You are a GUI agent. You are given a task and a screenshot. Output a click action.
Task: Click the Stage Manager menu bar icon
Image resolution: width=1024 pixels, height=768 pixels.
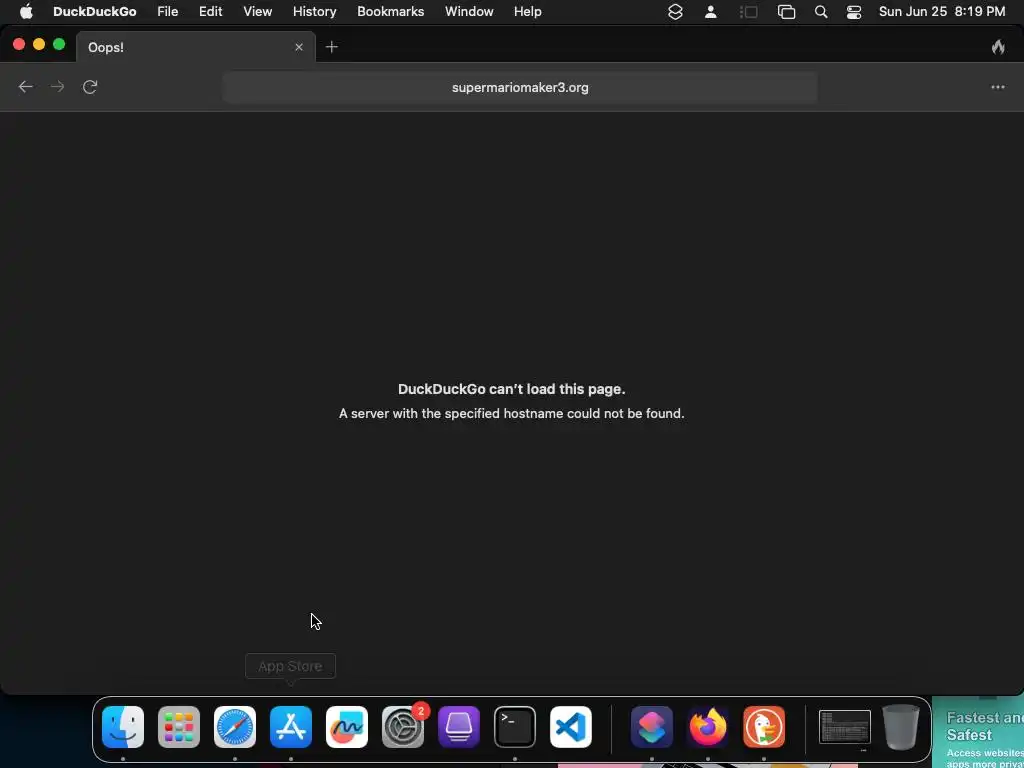pos(748,12)
